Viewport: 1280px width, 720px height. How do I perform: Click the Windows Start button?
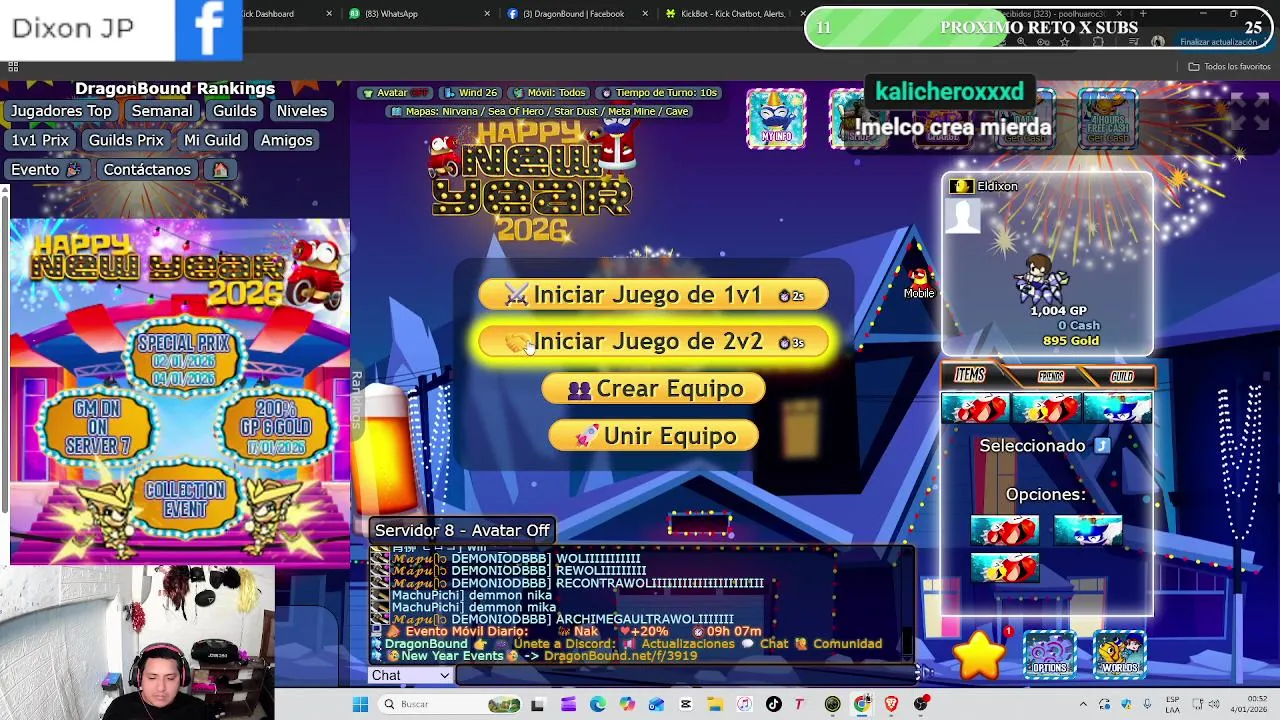tap(360, 704)
